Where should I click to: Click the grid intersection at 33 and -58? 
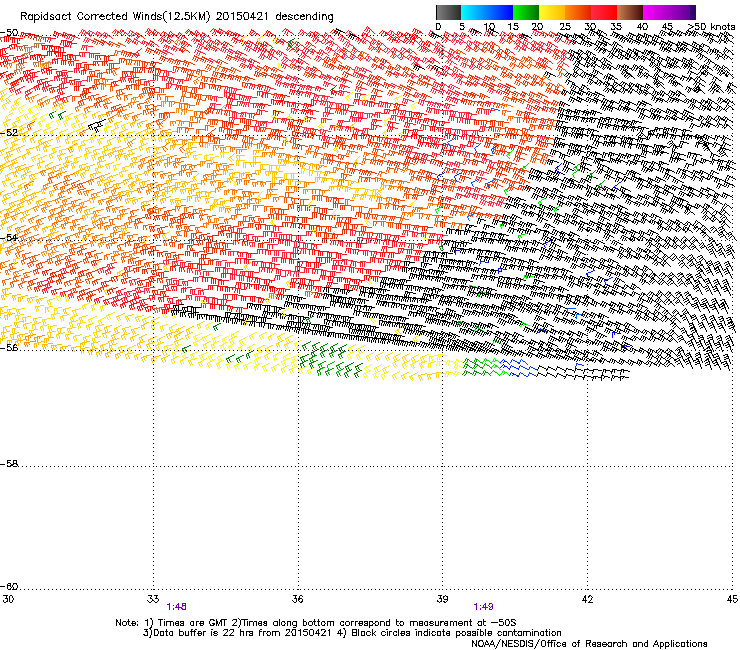click(153, 466)
